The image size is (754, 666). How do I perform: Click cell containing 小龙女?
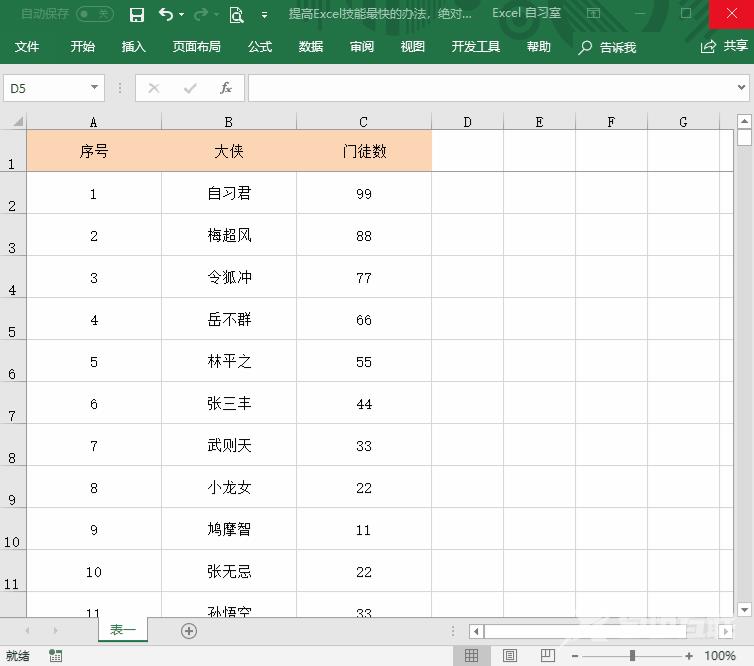coord(229,487)
